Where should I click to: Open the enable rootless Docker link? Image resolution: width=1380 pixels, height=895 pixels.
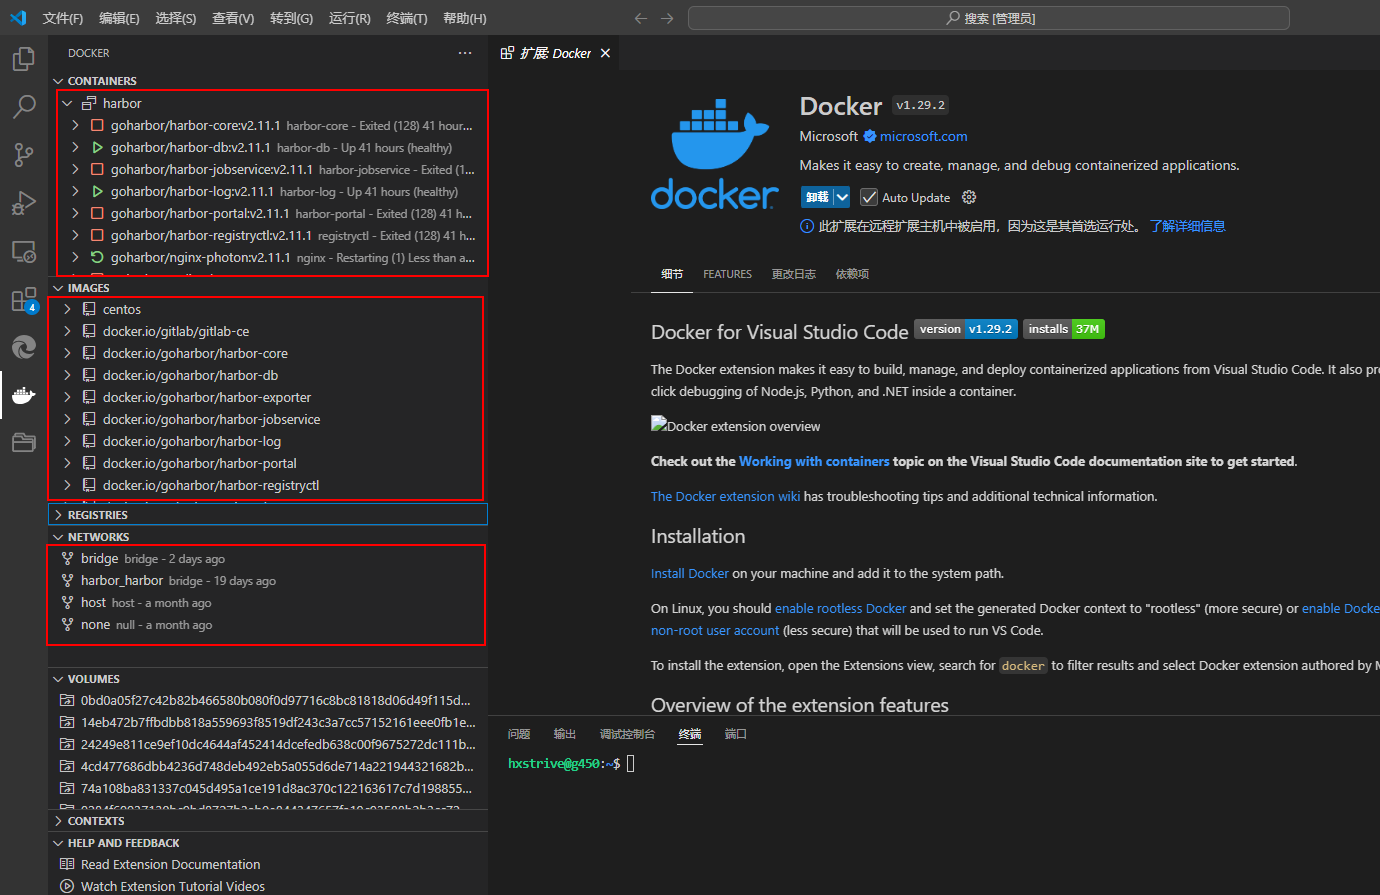pos(840,608)
